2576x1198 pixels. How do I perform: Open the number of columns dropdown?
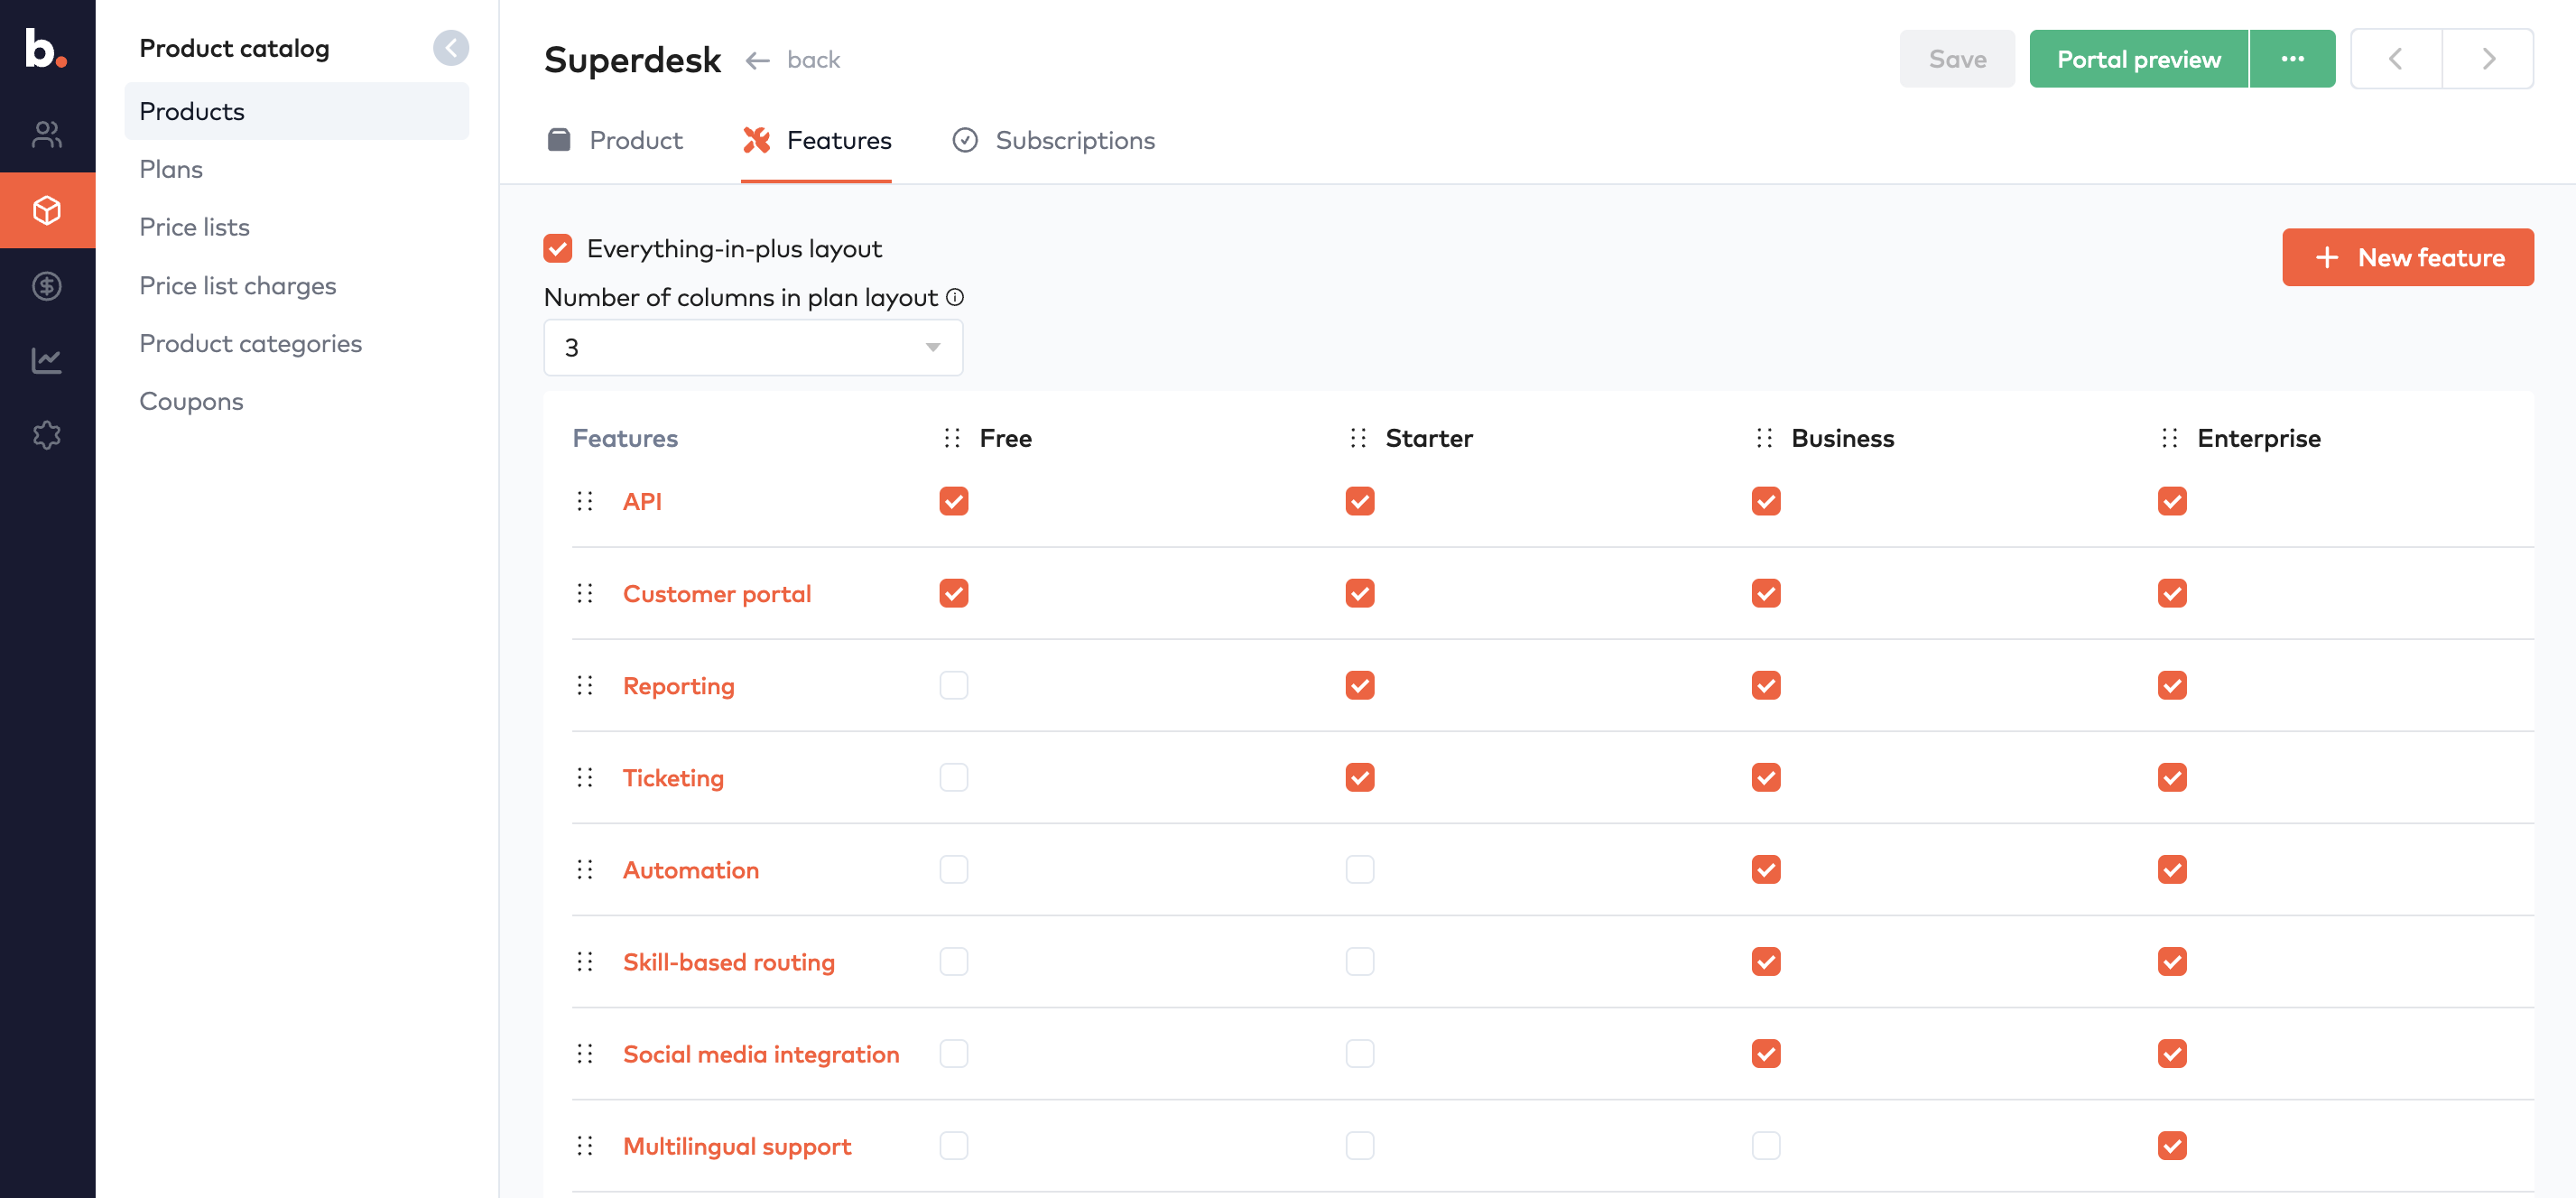pos(753,347)
